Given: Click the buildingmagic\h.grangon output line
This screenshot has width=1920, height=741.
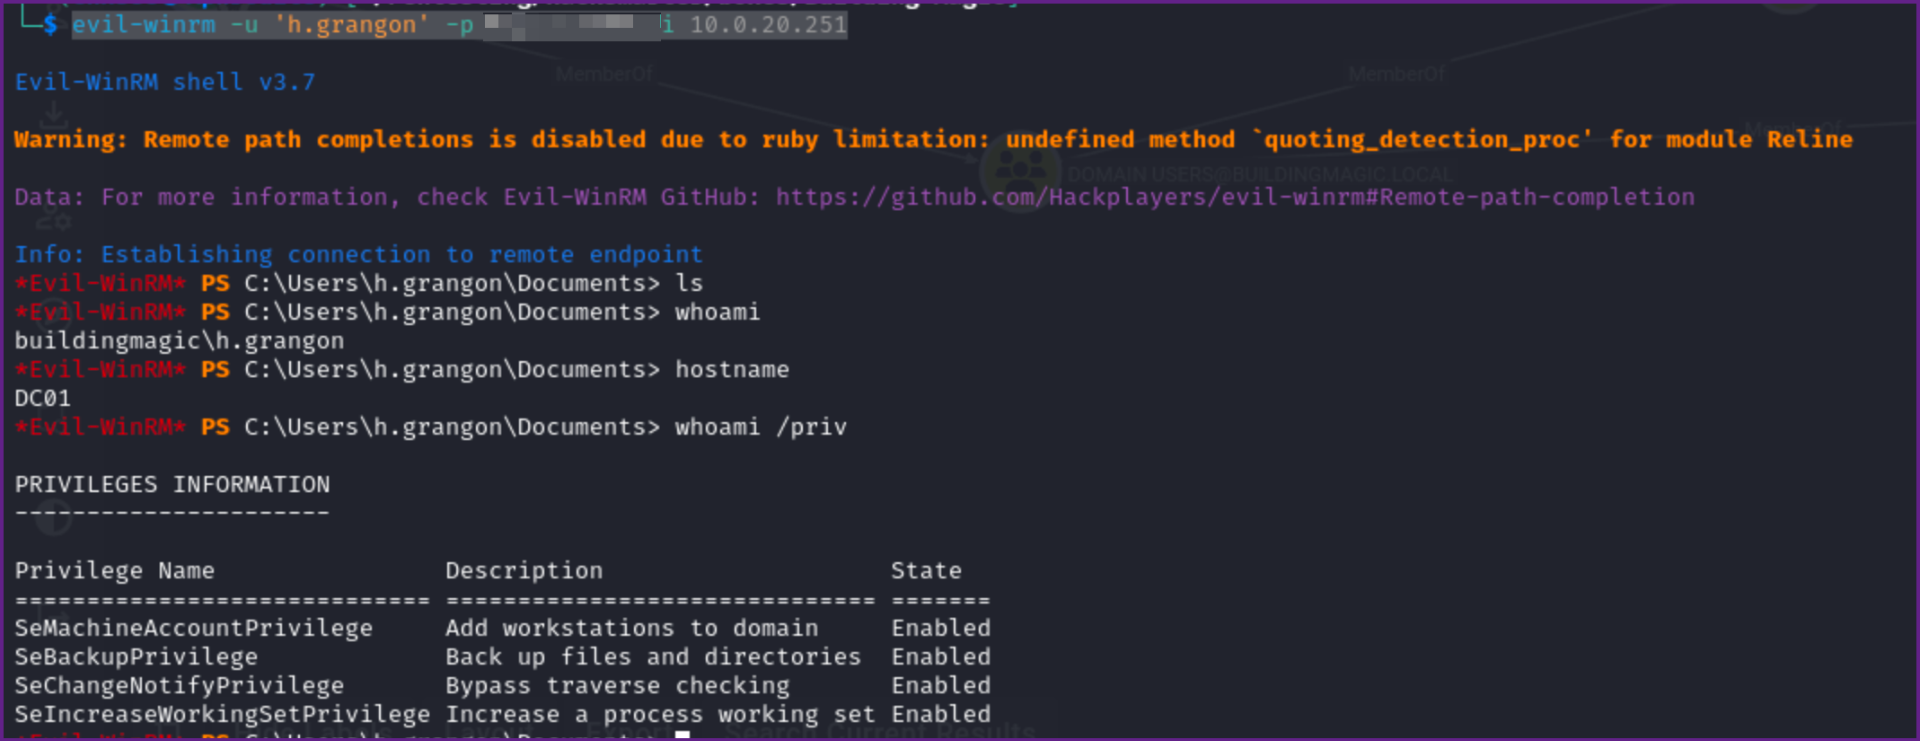Looking at the screenshot, I should click(179, 341).
